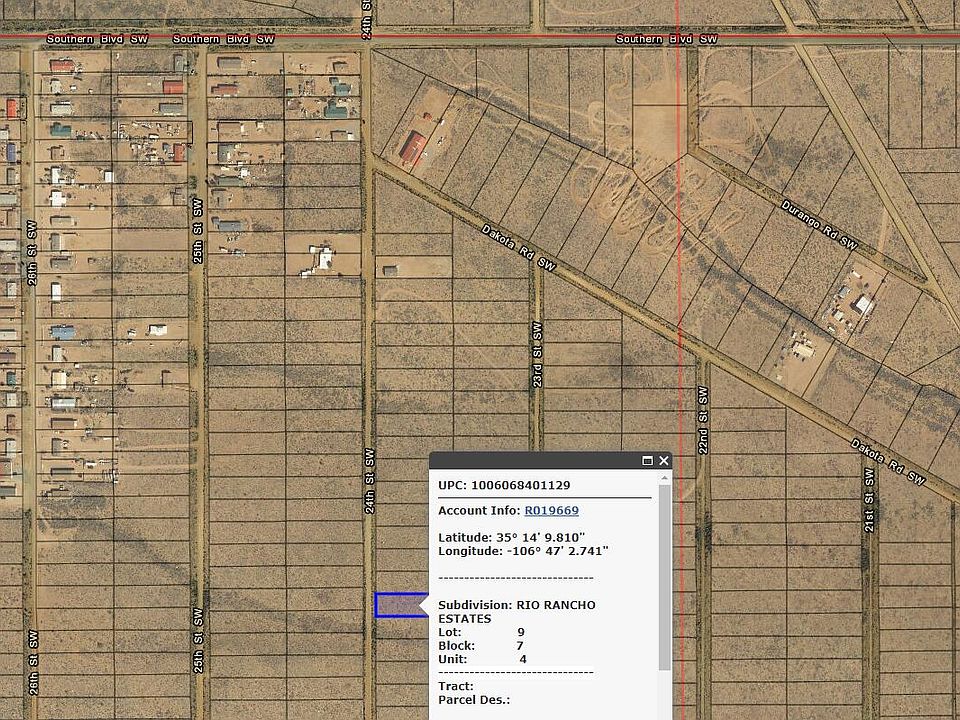Click the popup scroll-up arrow
This screenshot has height=720, width=960.
[665, 477]
